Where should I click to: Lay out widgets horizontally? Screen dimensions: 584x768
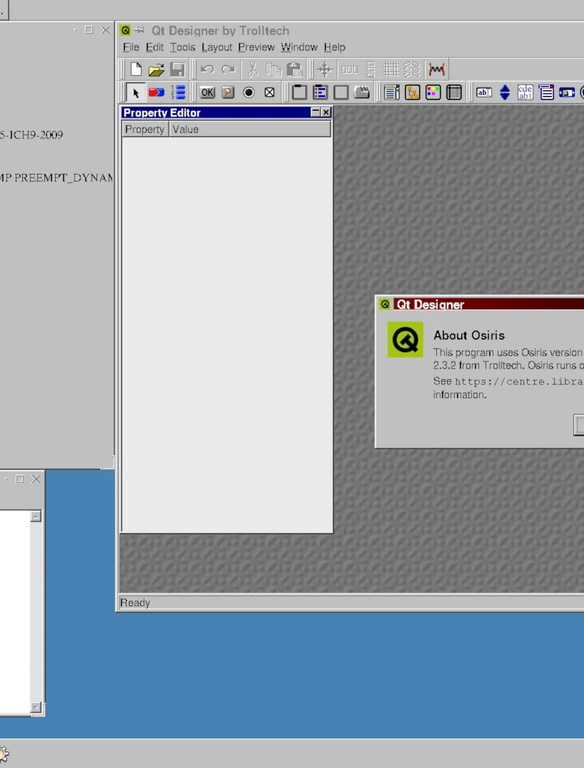(349, 70)
